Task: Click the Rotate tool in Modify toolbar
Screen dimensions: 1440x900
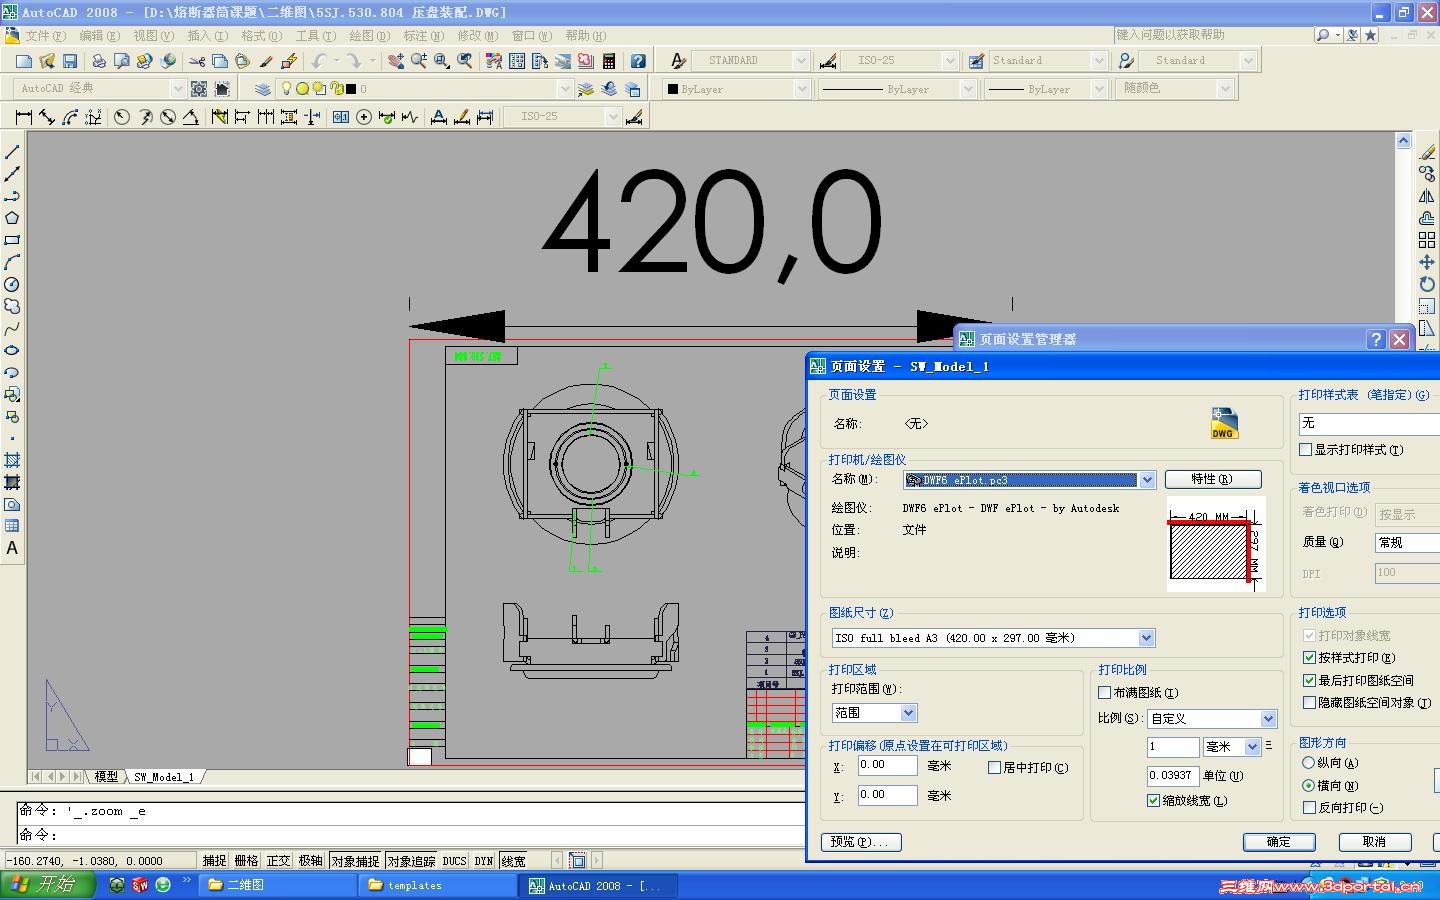Action: 1427,284
